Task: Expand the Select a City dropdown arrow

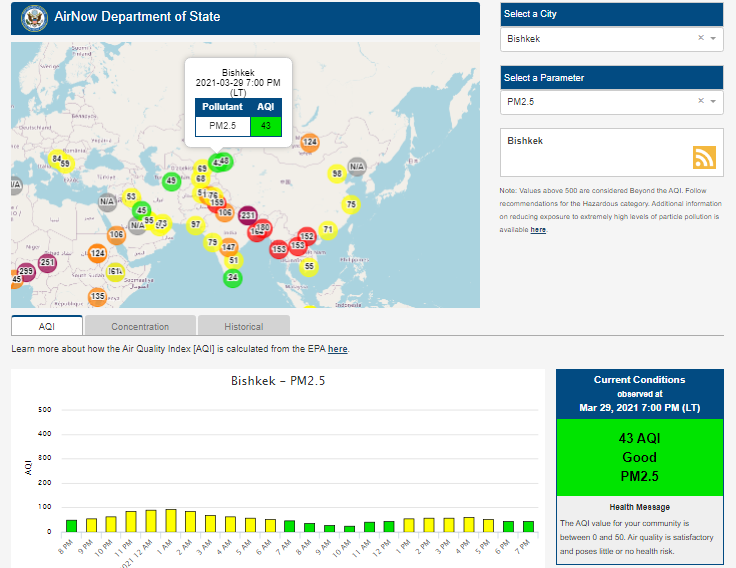Action: pyautogui.click(x=714, y=39)
